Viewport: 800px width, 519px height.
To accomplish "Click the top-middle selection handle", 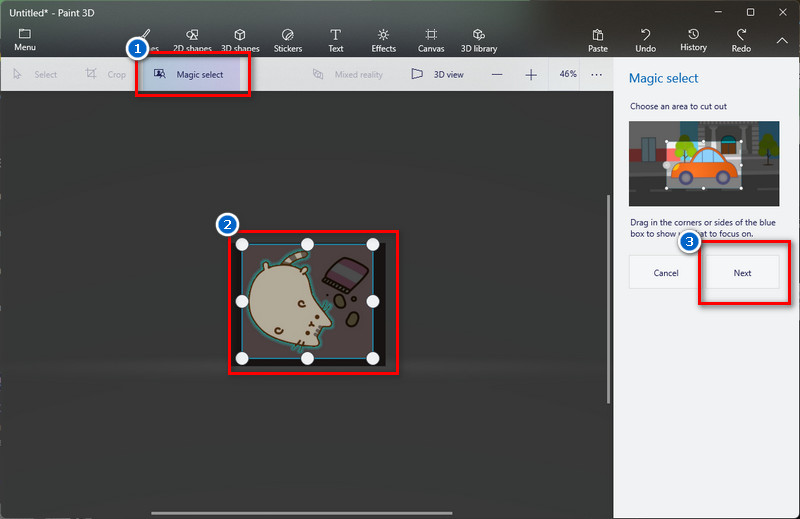I will pos(307,244).
